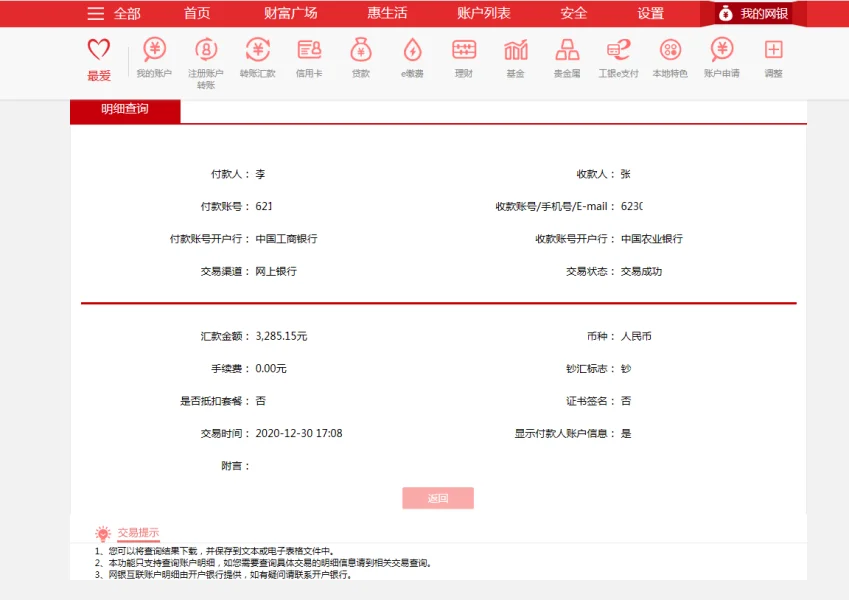Click the 我的账户 account icon
The width and height of the screenshot is (849, 600).
click(154, 50)
